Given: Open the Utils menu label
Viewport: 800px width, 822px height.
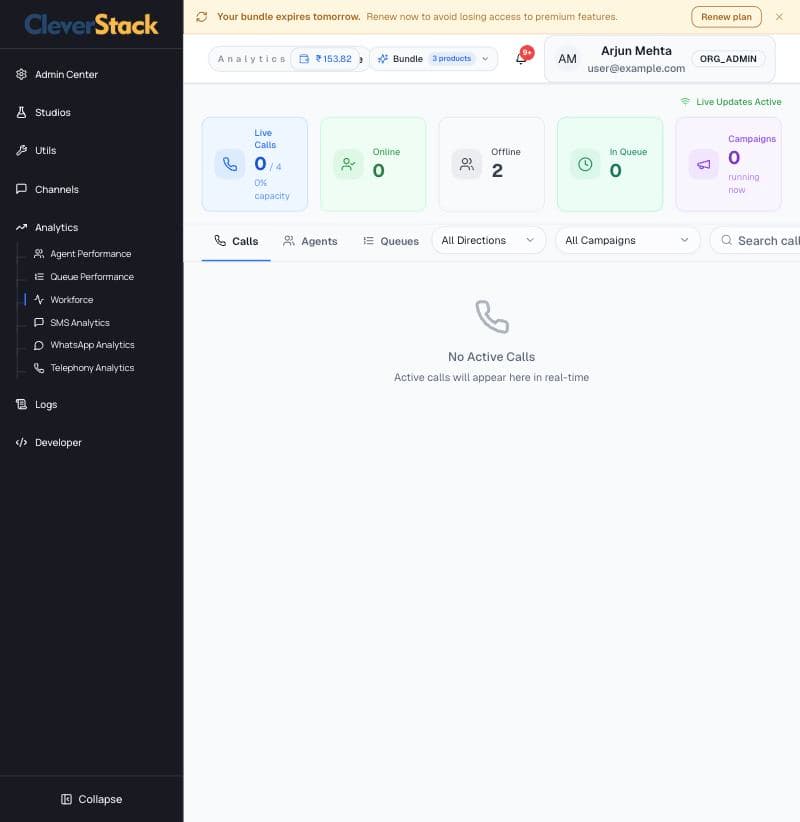Looking at the screenshot, I should [x=46, y=150].
